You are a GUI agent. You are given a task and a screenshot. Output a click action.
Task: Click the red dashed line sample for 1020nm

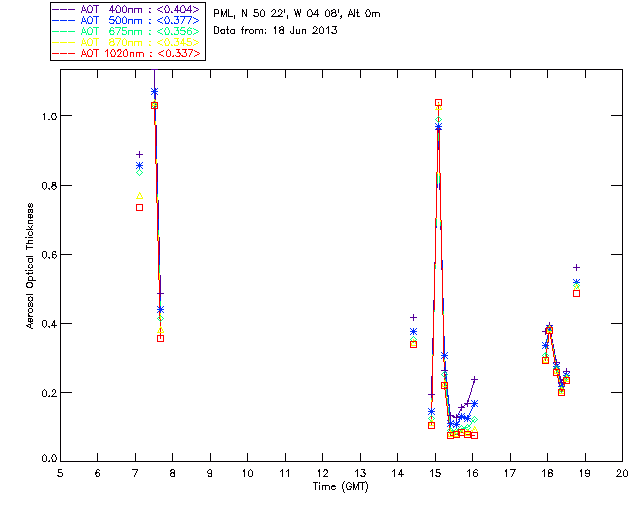coord(63,53)
